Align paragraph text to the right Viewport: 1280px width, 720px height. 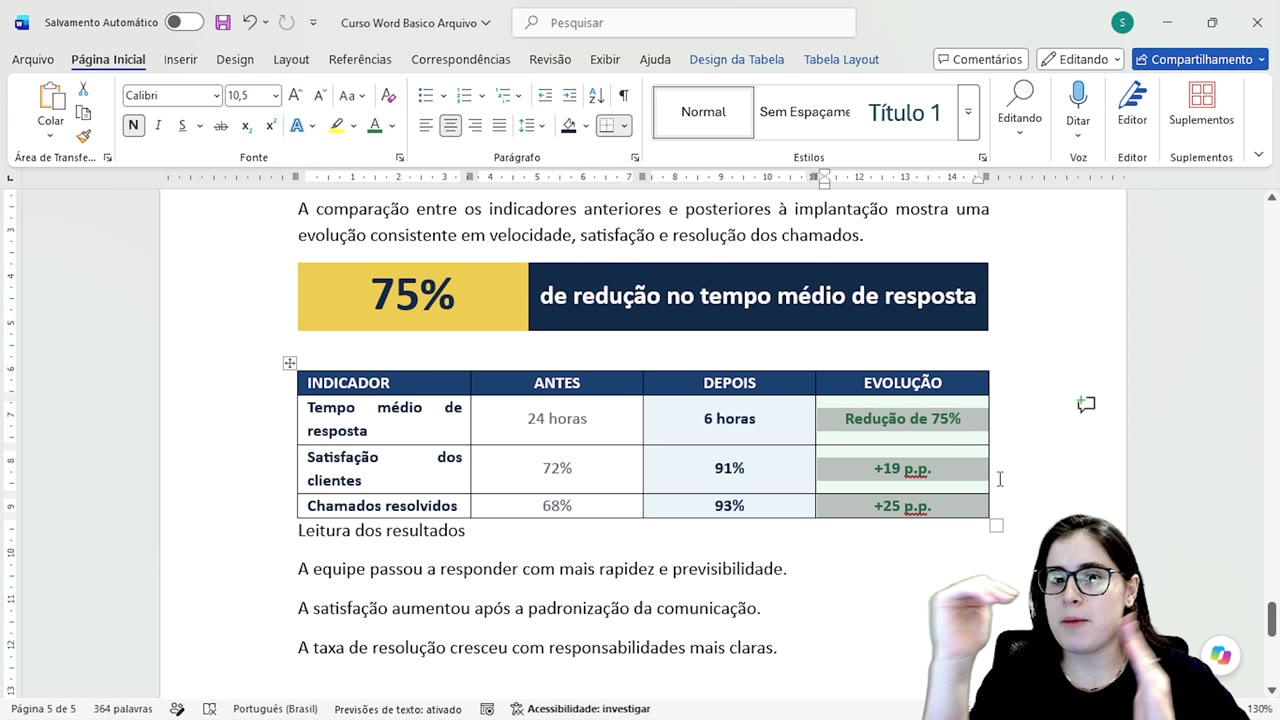(x=475, y=126)
